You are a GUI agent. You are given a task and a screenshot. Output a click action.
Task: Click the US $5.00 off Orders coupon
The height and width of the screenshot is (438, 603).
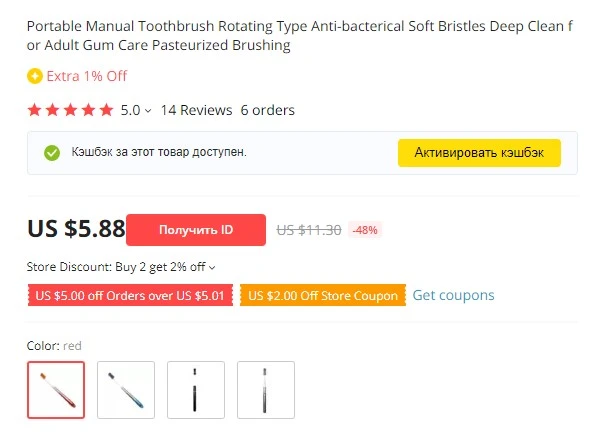pos(130,295)
